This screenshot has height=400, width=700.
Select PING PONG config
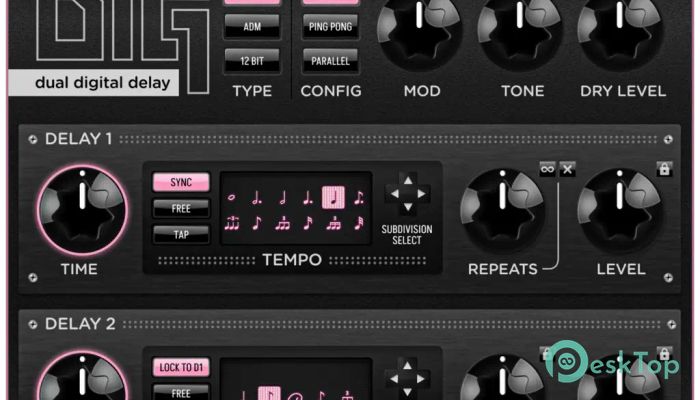(330, 27)
